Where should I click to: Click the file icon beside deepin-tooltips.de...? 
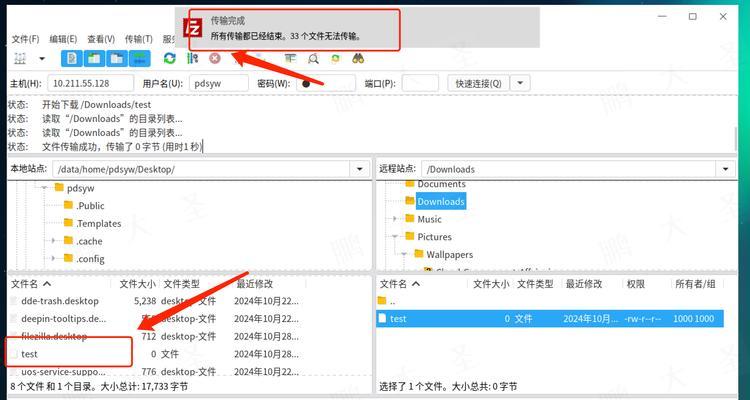tap(13, 319)
